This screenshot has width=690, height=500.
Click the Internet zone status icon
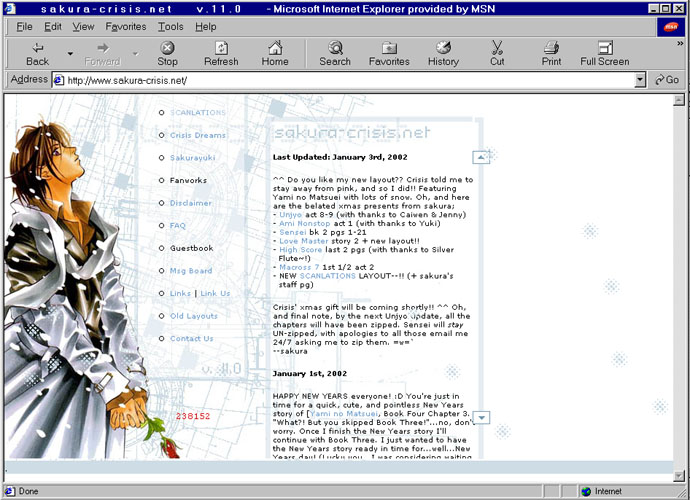[586, 491]
